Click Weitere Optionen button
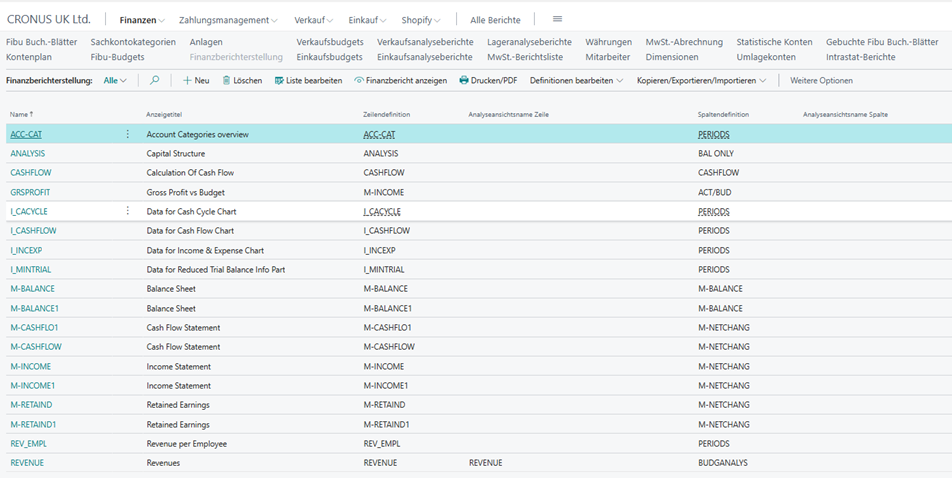This screenshot has width=952, height=478. coord(821,80)
